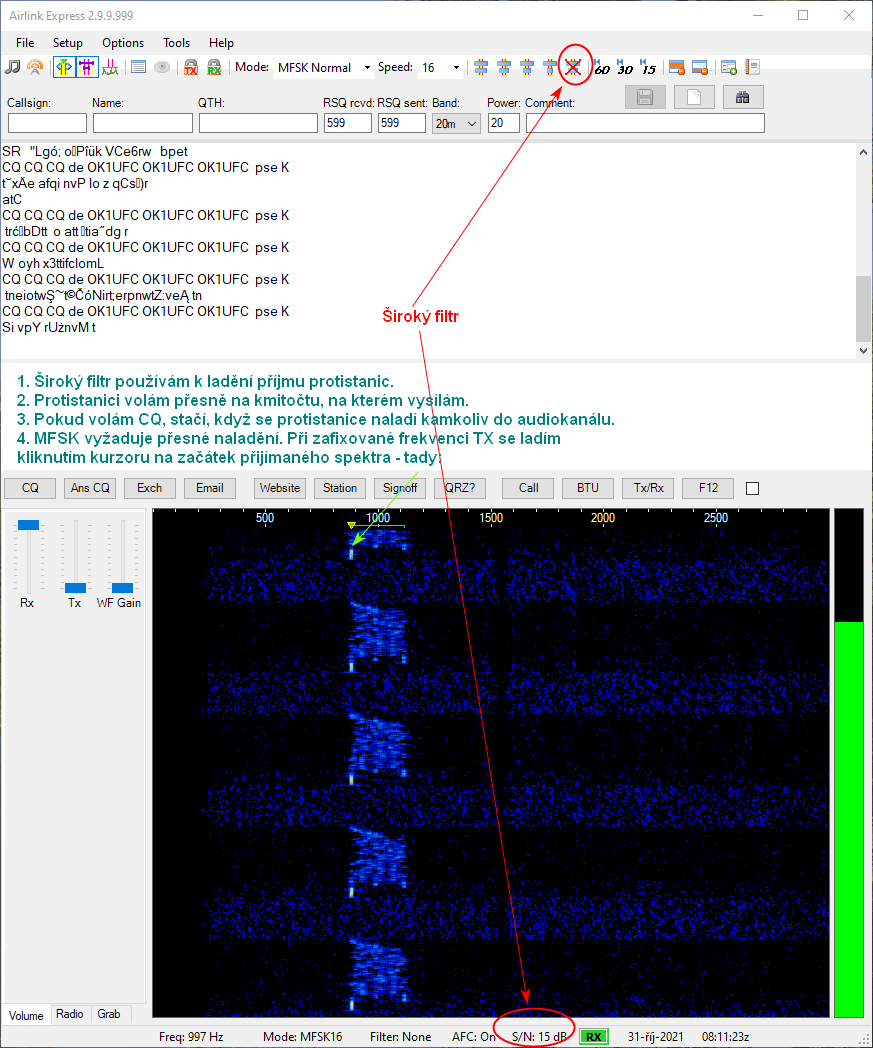This screenshot has width=873, height=1048.
Task: Toggle the green RX status indicator
Action: tap(594, 1037)
